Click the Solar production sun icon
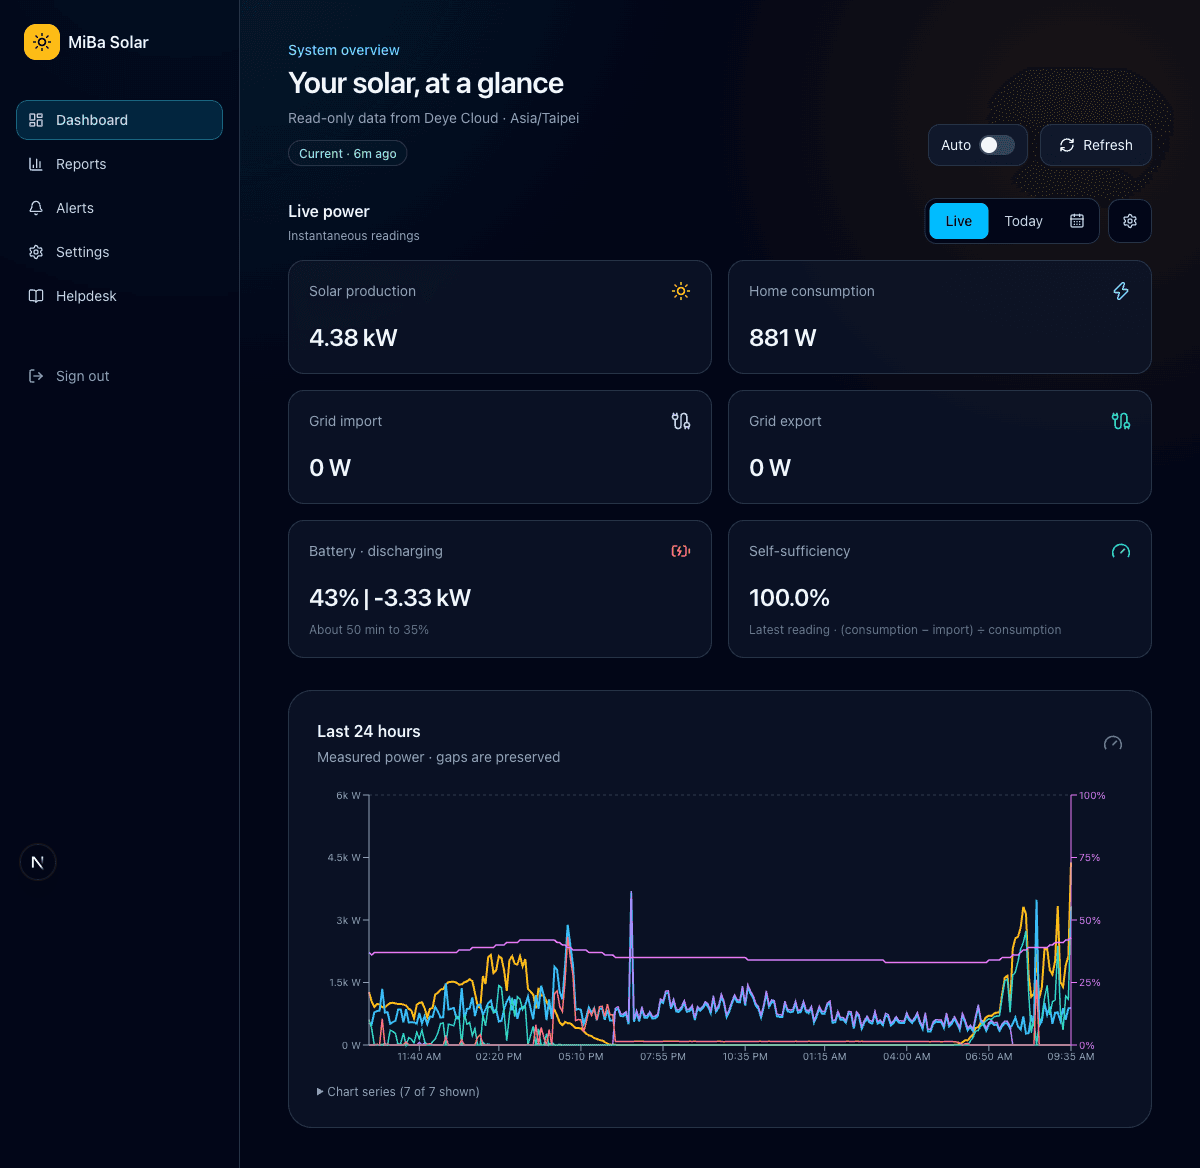This screenshot has height=1168, width=1200. pos(681,291)
